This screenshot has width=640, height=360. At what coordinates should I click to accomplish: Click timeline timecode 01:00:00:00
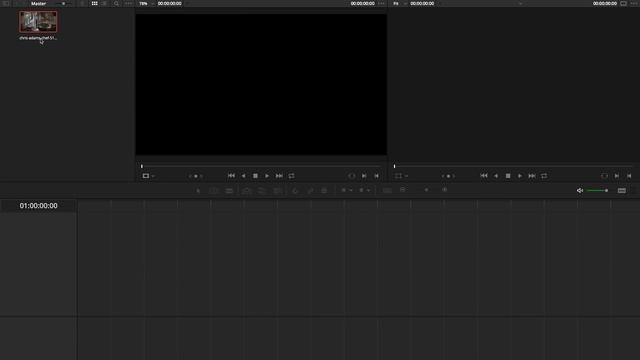38,206
